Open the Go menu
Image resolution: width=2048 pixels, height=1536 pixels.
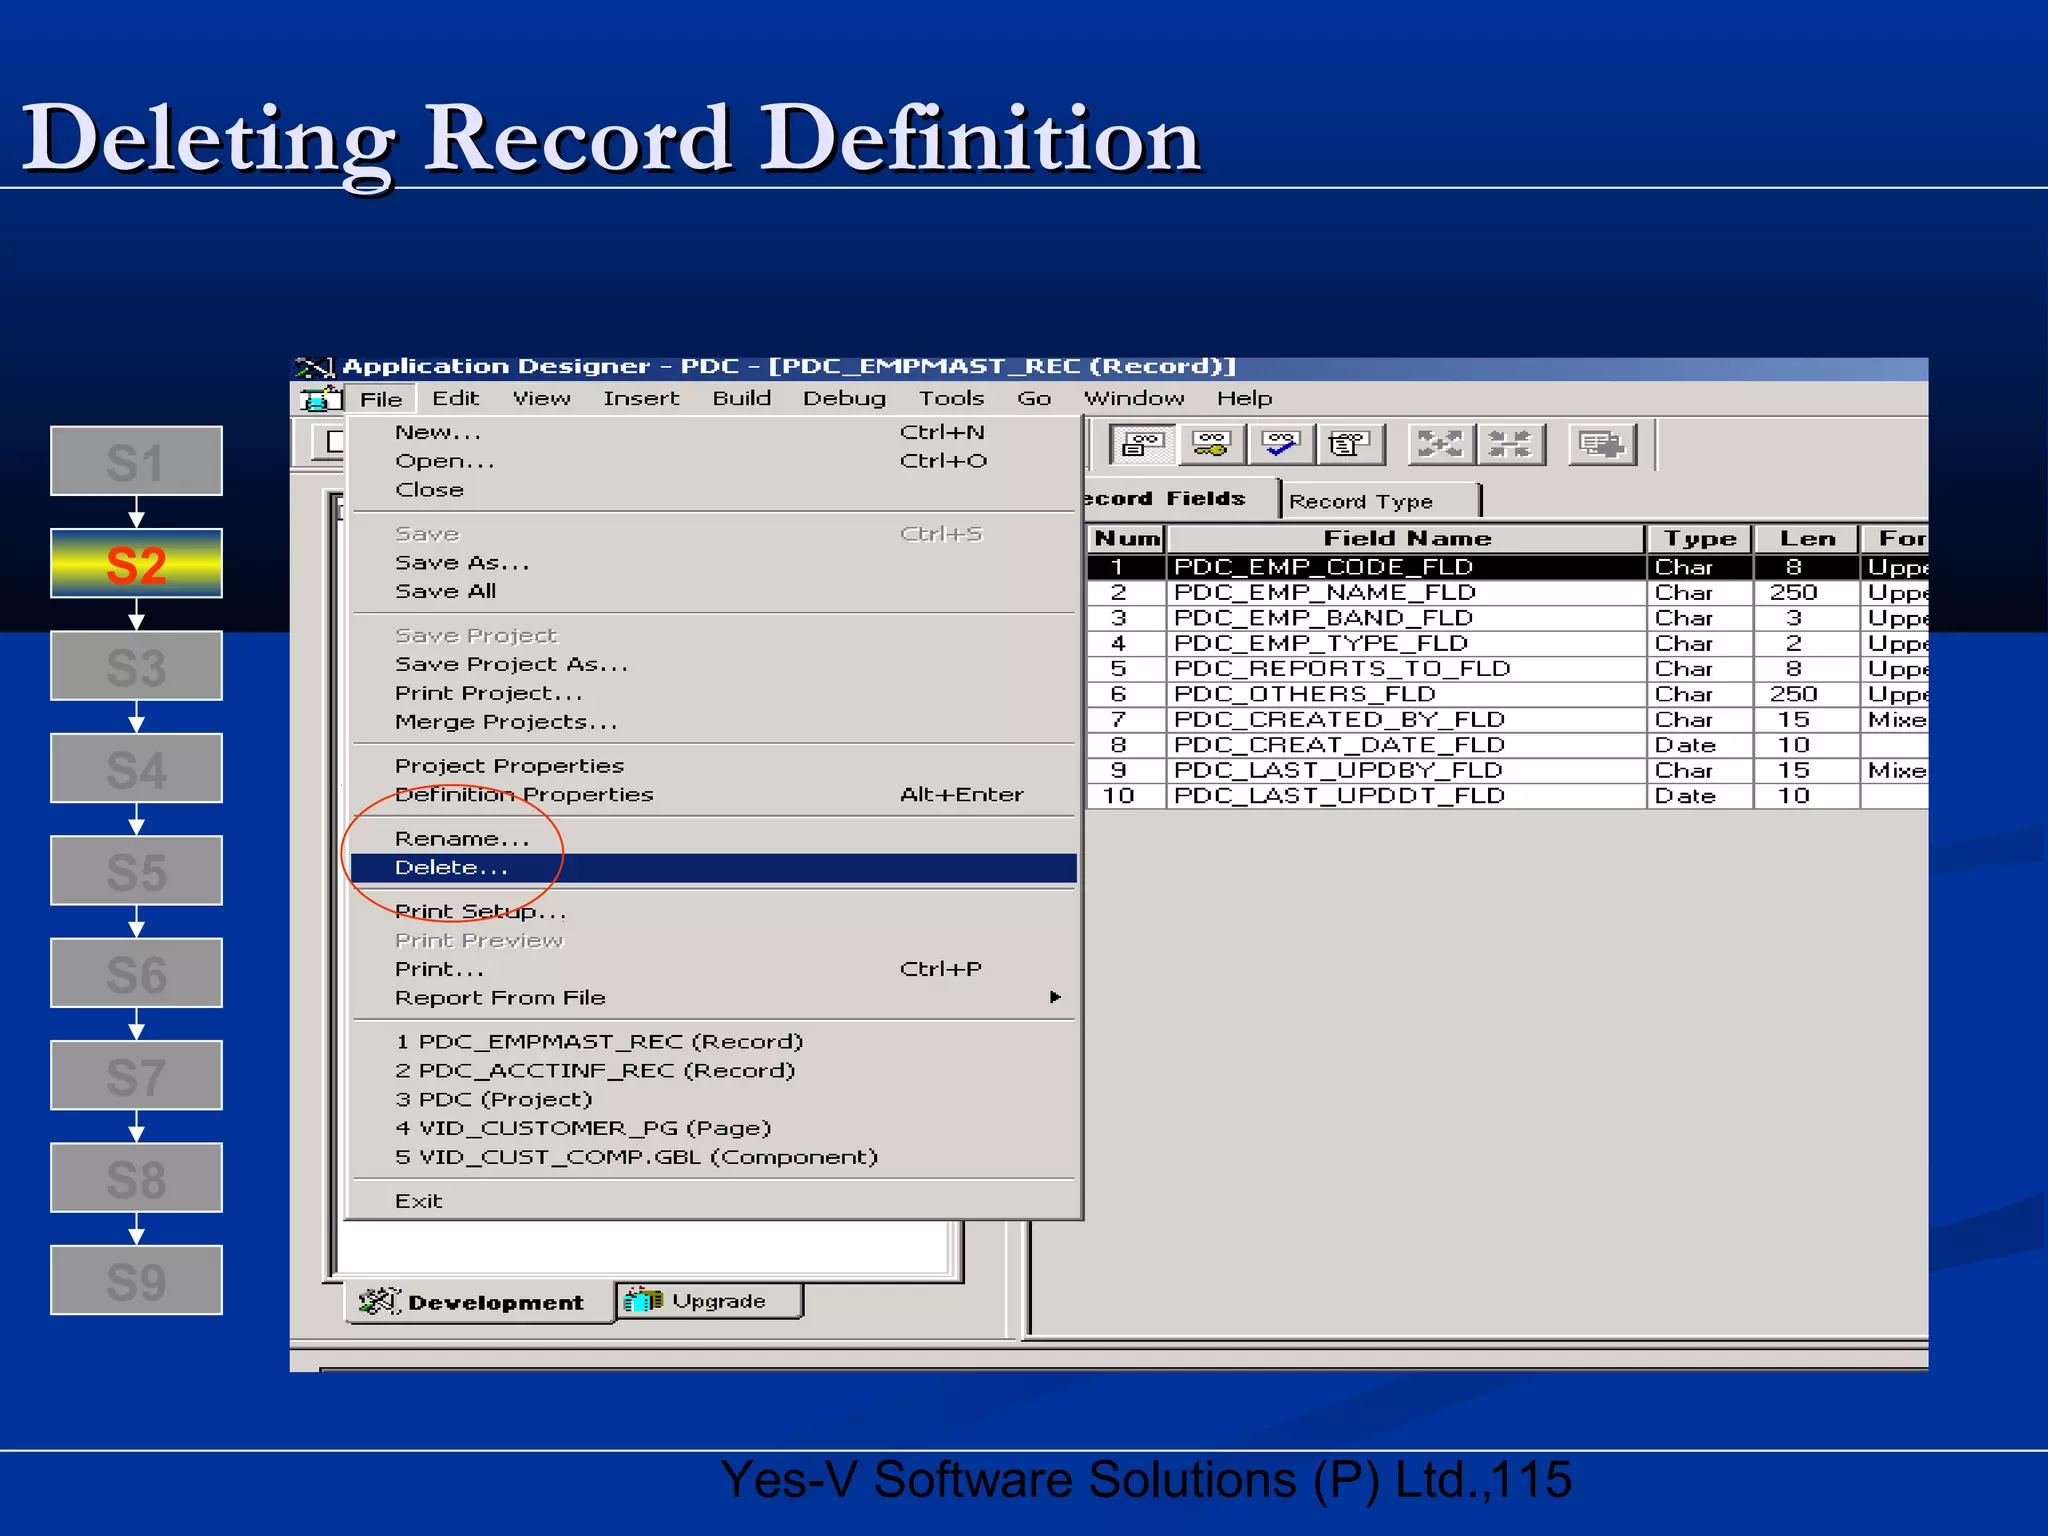click(1034, 398)
